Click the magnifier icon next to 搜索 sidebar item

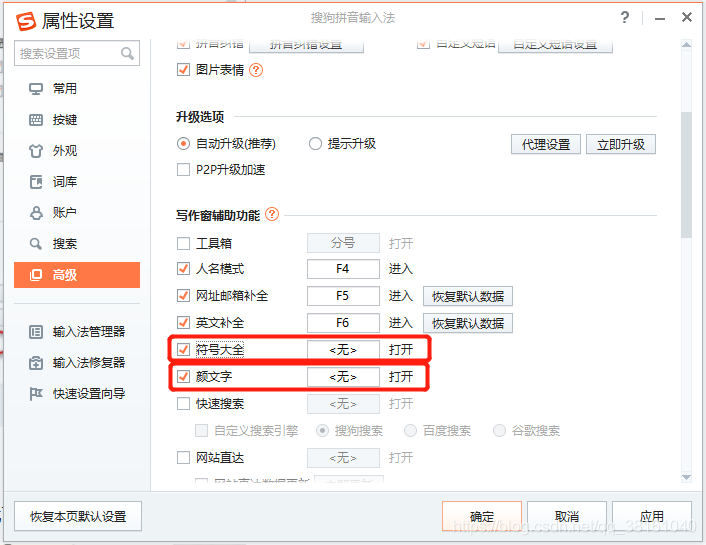coord(36,244)
